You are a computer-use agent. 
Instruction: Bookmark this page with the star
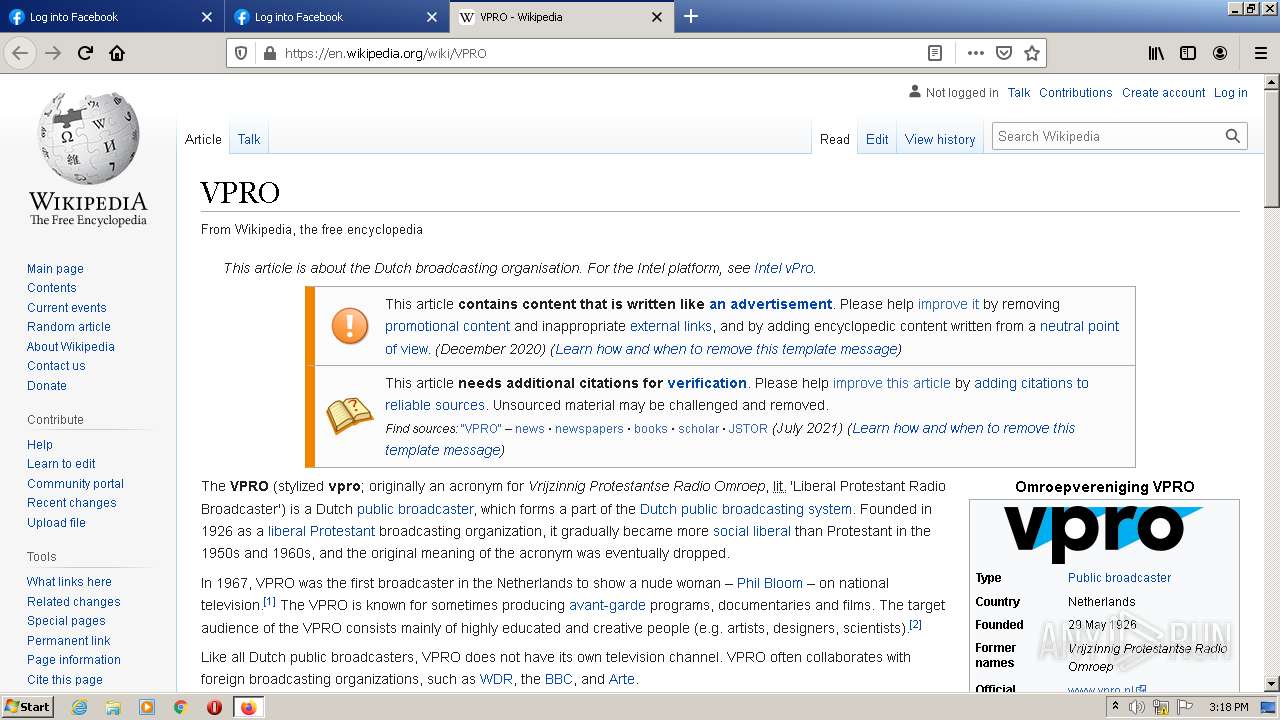tap(1032, 53)
